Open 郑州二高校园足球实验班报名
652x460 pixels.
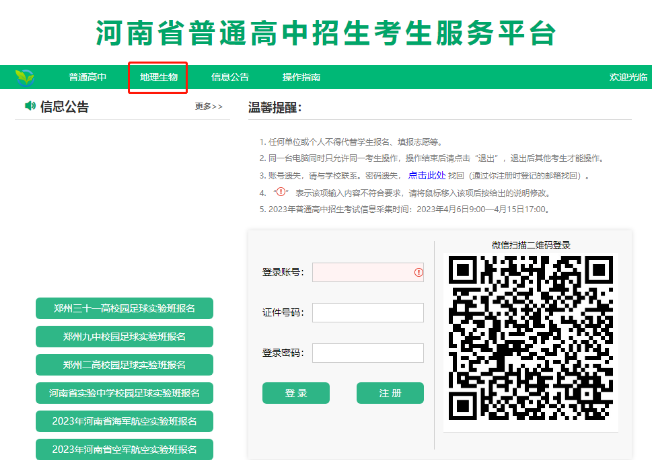point(124,365)
